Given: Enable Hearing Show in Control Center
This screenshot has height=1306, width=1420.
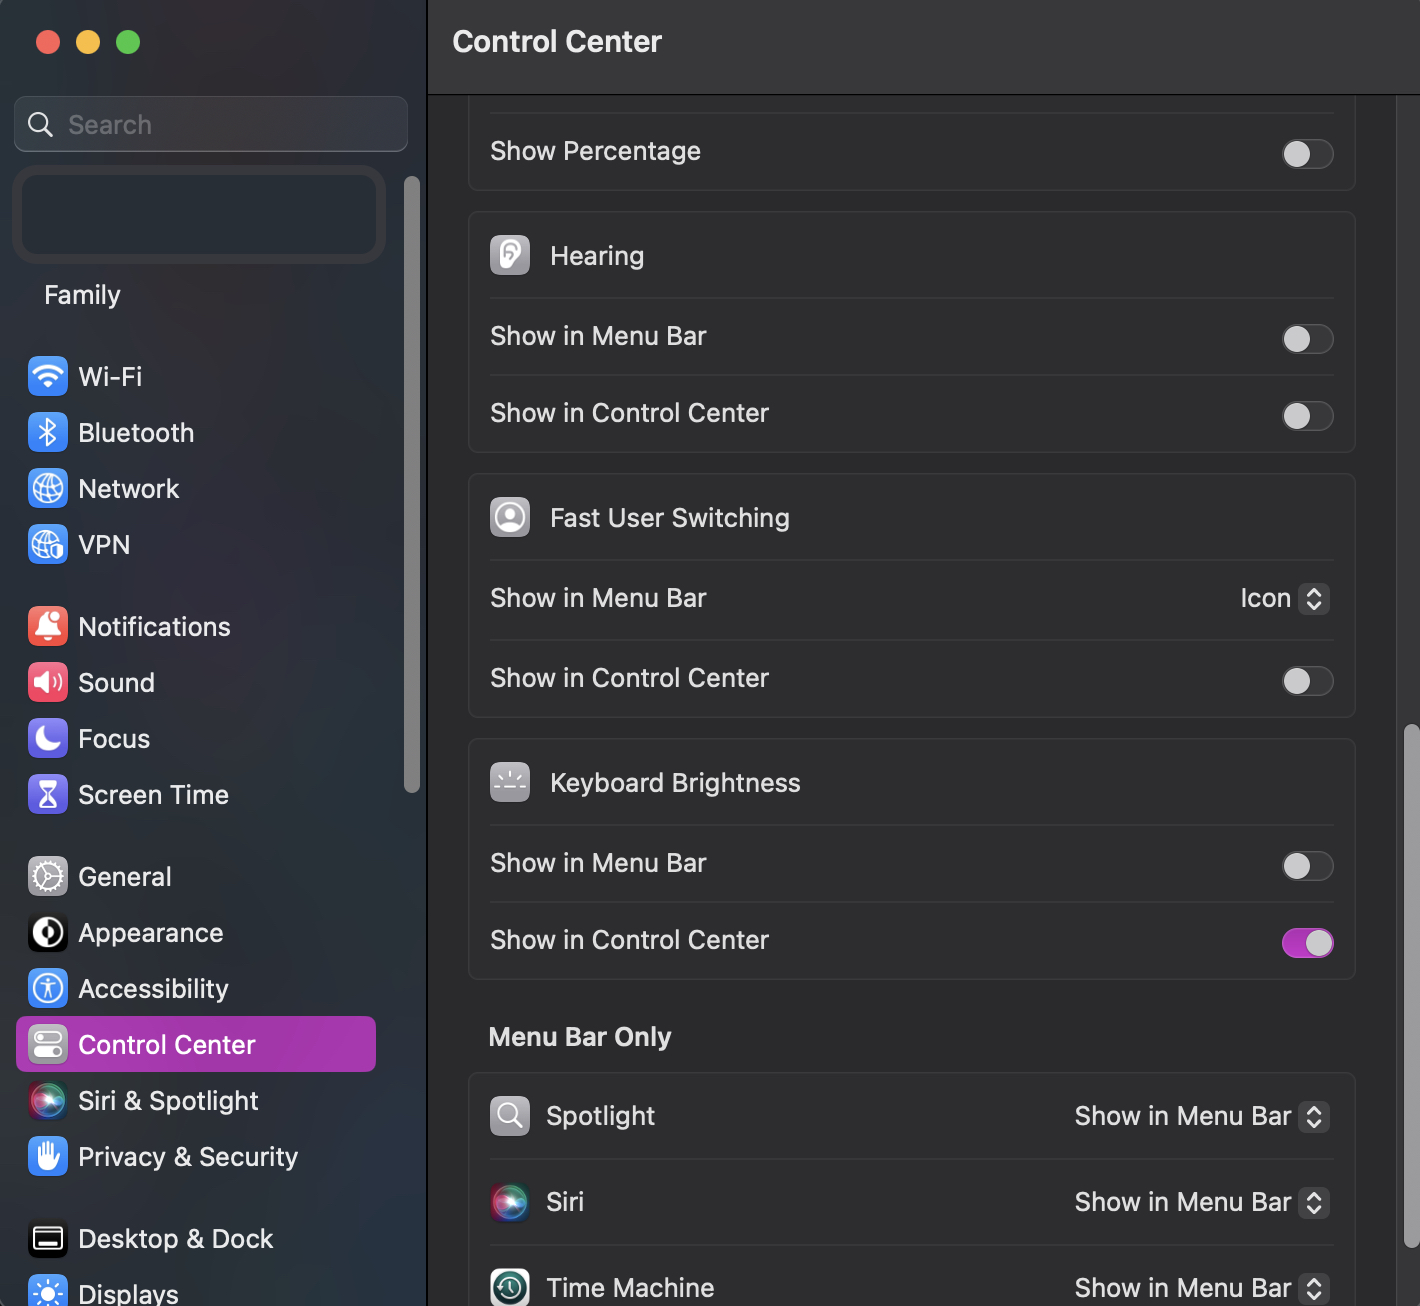Looking at the screenshot, I should [1308, 416].
